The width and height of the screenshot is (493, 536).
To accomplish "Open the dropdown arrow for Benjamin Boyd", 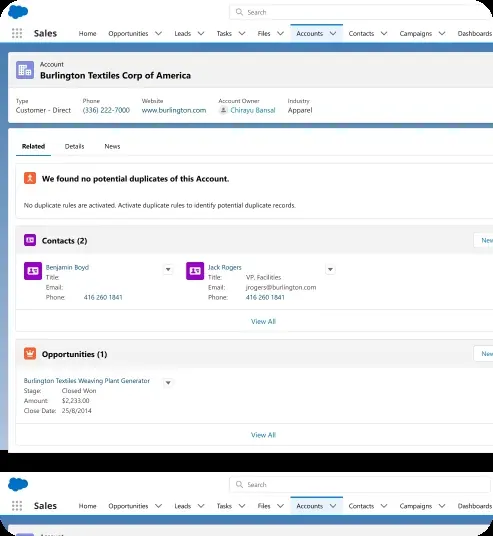I will 168,269.
